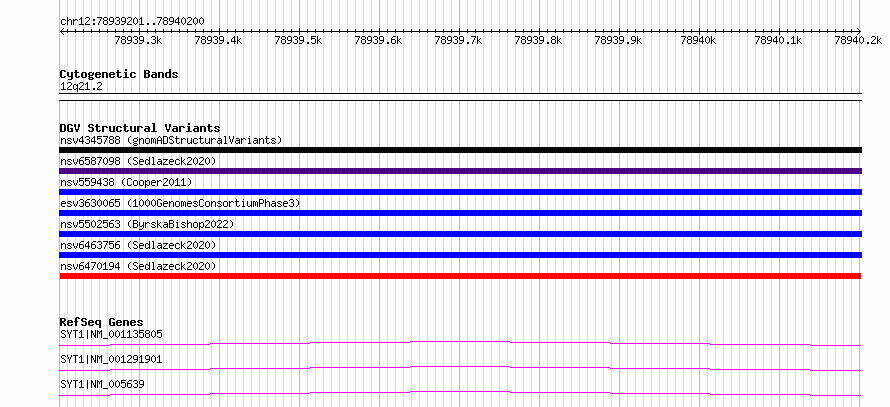The image size is (890, 407).
Task: Click the 78939.9k ruler tick label
Action: pos(618,40)
